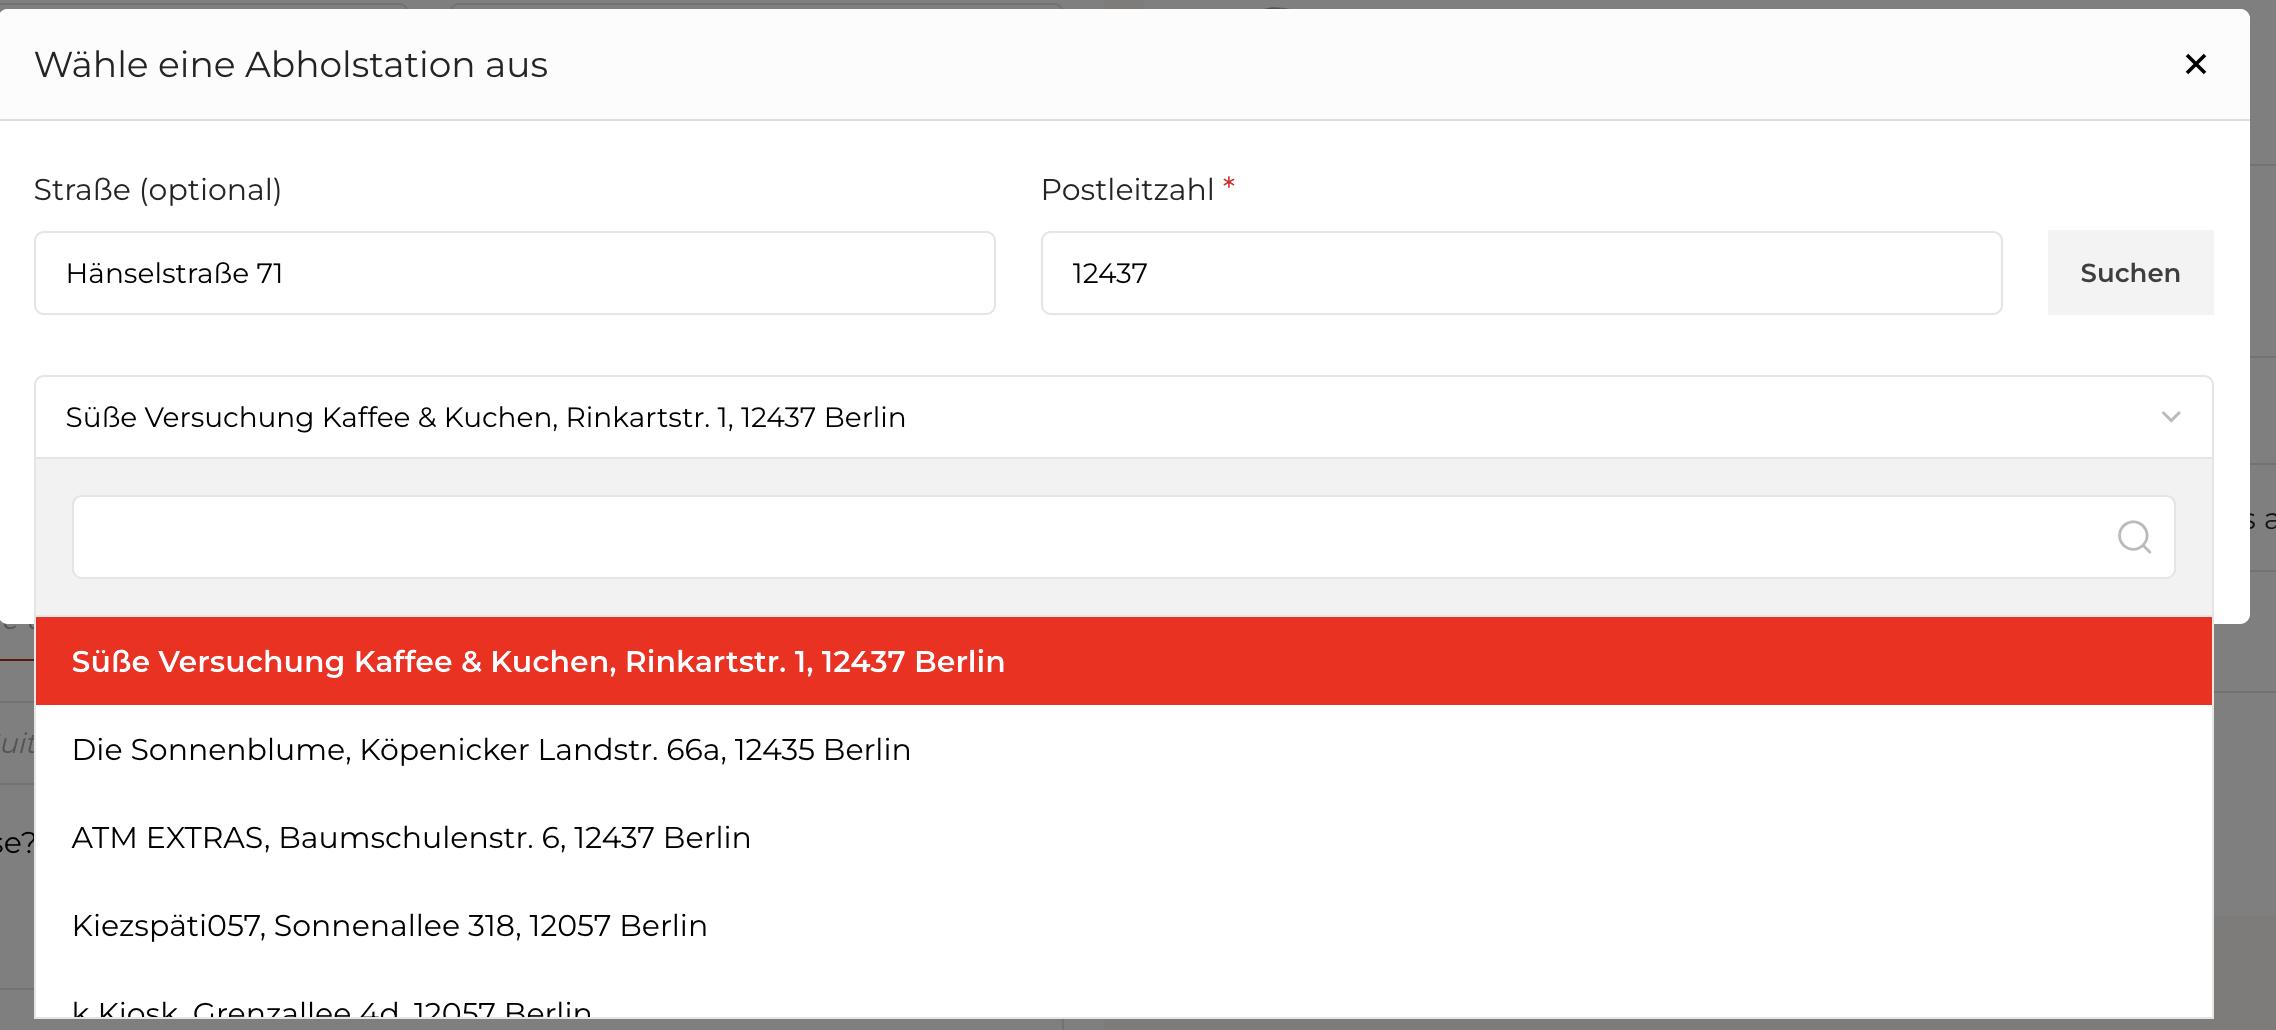This screenshot has height=1030, width=2276.
Task: Open the pickup station dropdown list
Action: (x=1100, y=417)
